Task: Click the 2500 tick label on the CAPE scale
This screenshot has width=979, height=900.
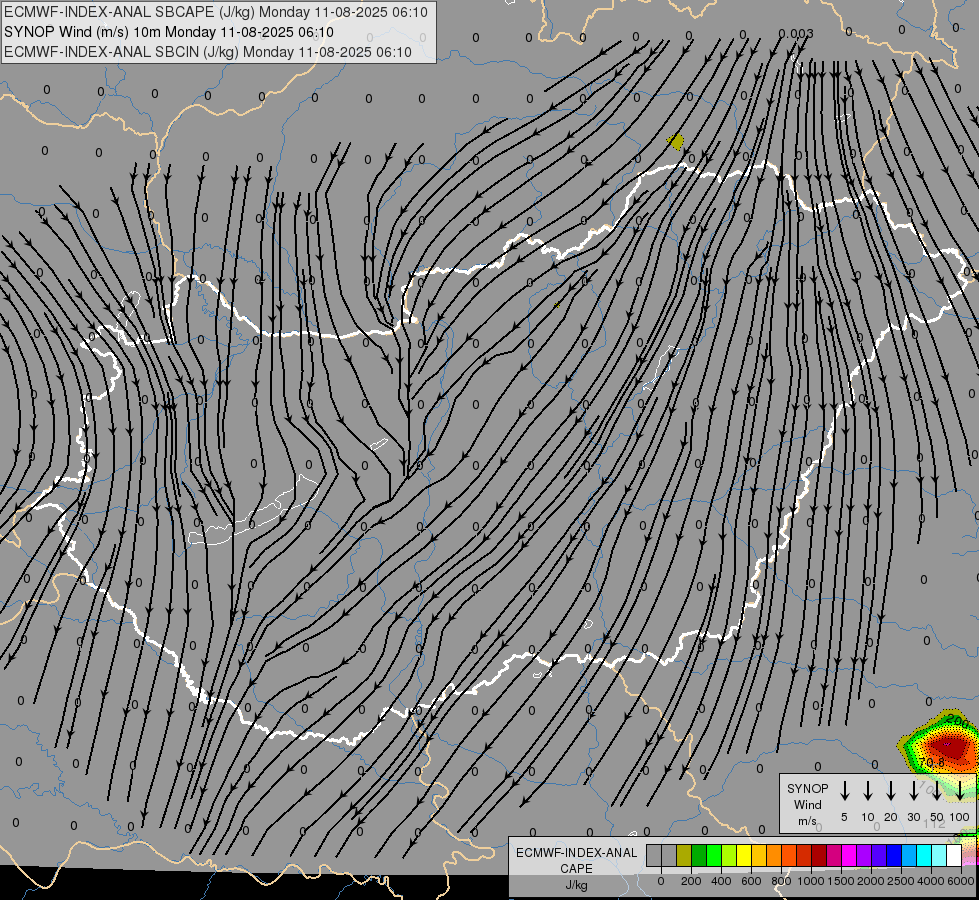Action: point(901,881)
